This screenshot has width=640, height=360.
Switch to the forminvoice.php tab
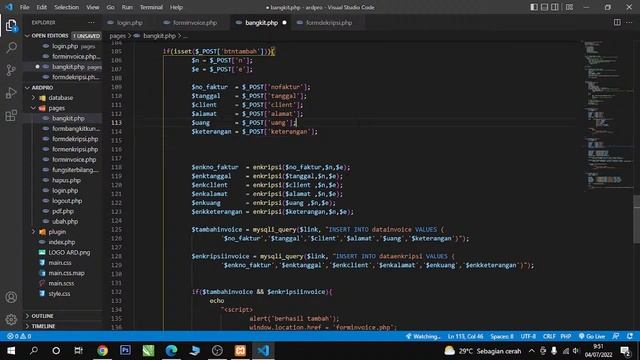tap(195, 23)
